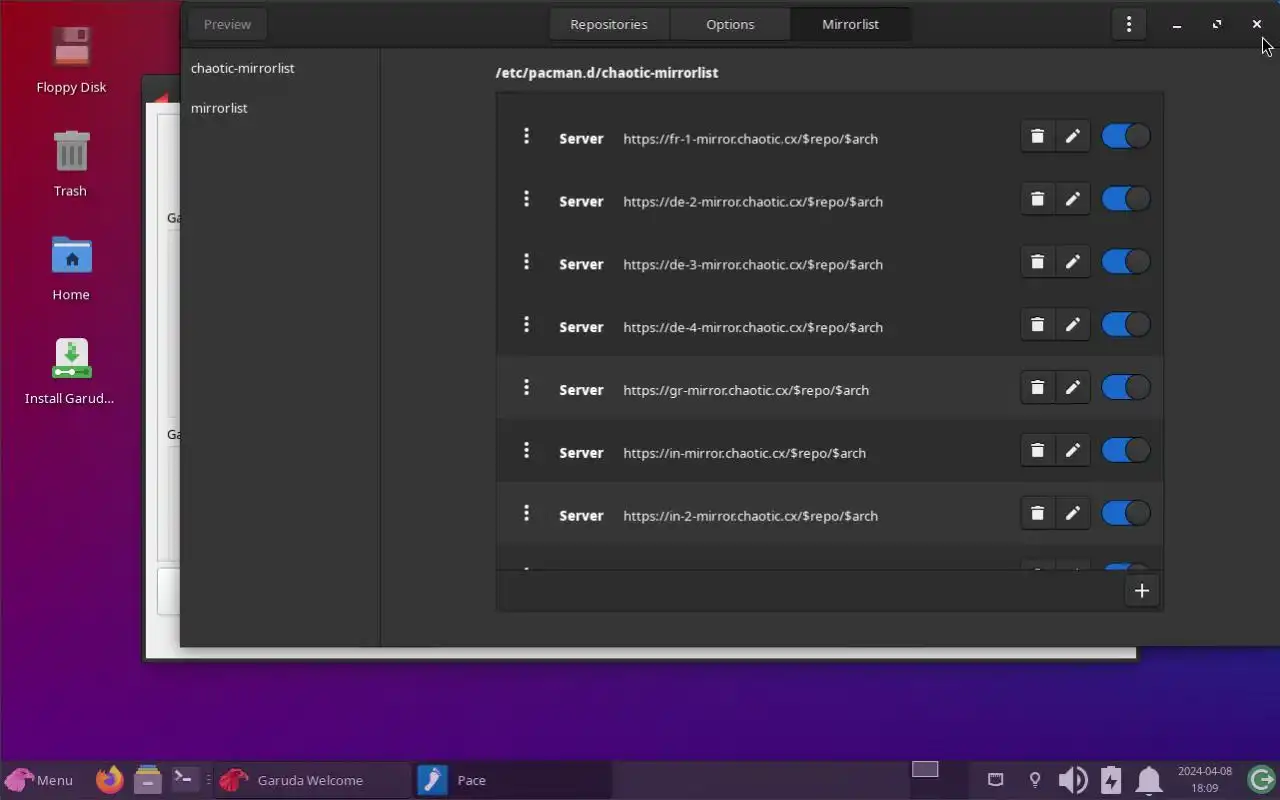Open the Floppy Disk desktop icon

71,60
